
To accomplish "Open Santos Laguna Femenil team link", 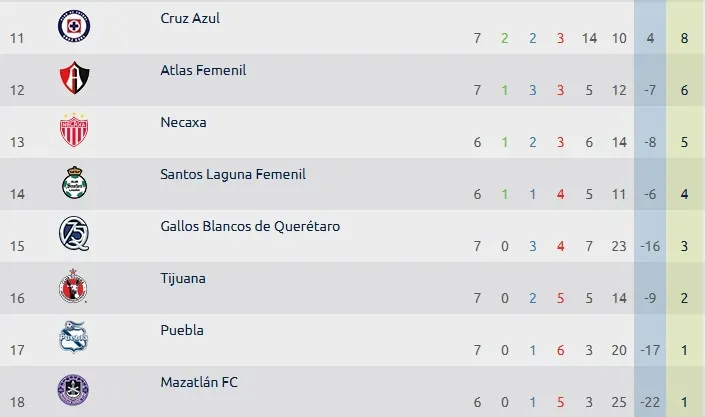I will click(x=233, y=174).
